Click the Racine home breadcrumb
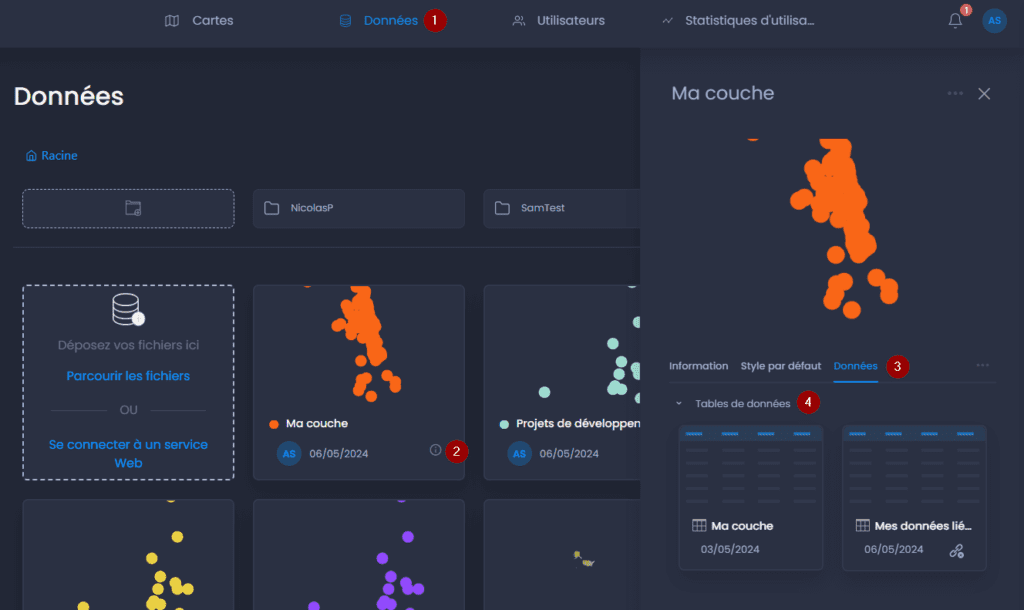The height and width of the screenshot is (610, 1024). tap(52, 155)
